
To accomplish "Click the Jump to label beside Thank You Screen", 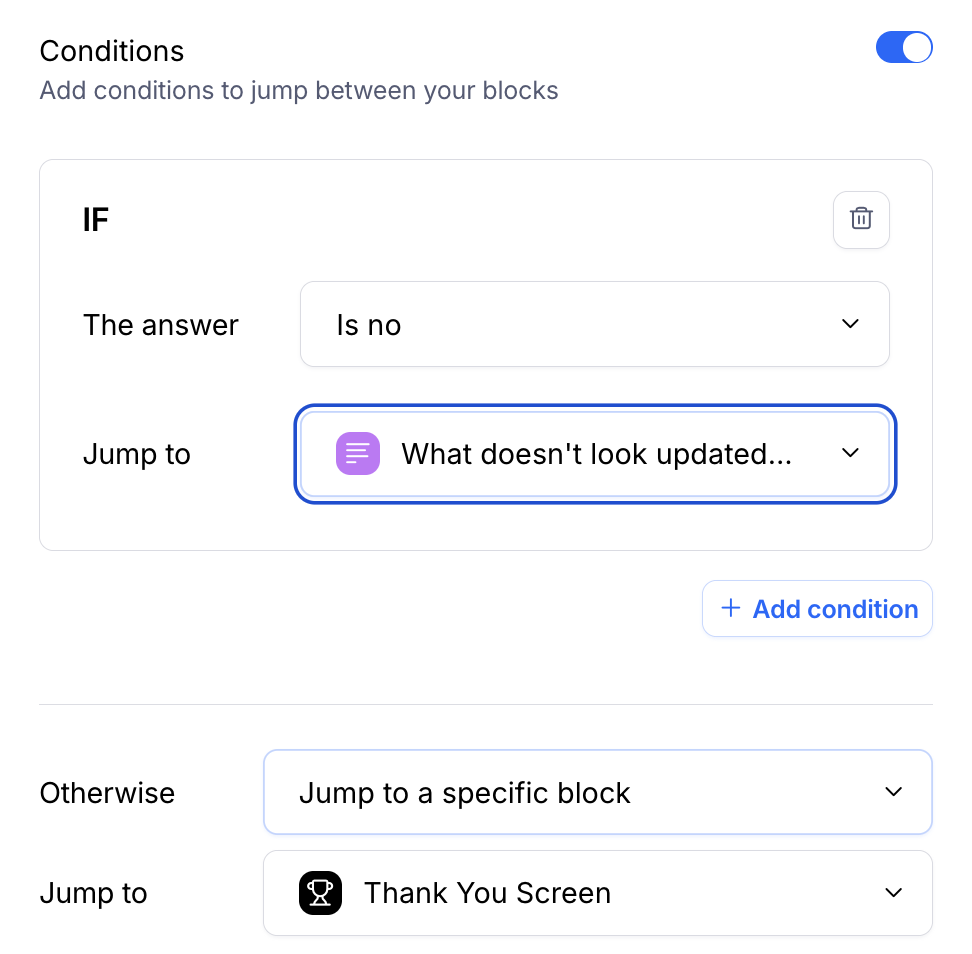I will pyautogui.click(x=93, y=893).
